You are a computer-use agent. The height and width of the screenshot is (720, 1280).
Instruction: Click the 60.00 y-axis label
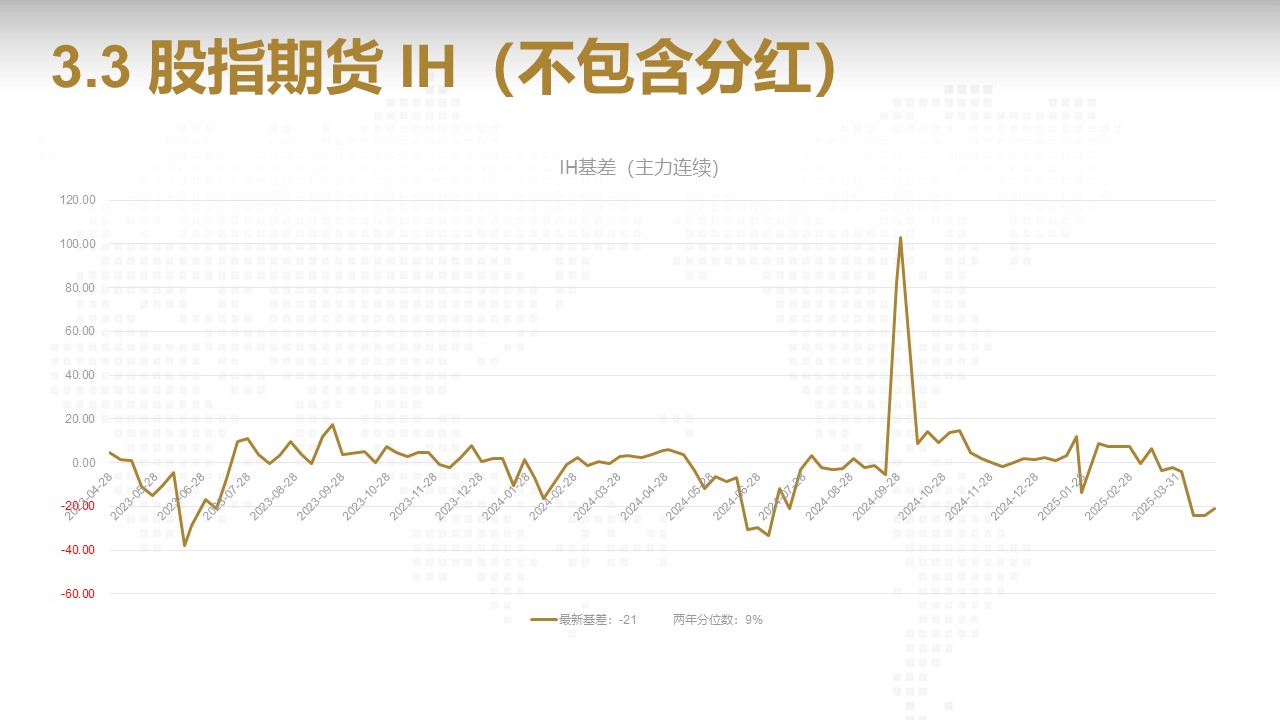[x=79, y=331]
